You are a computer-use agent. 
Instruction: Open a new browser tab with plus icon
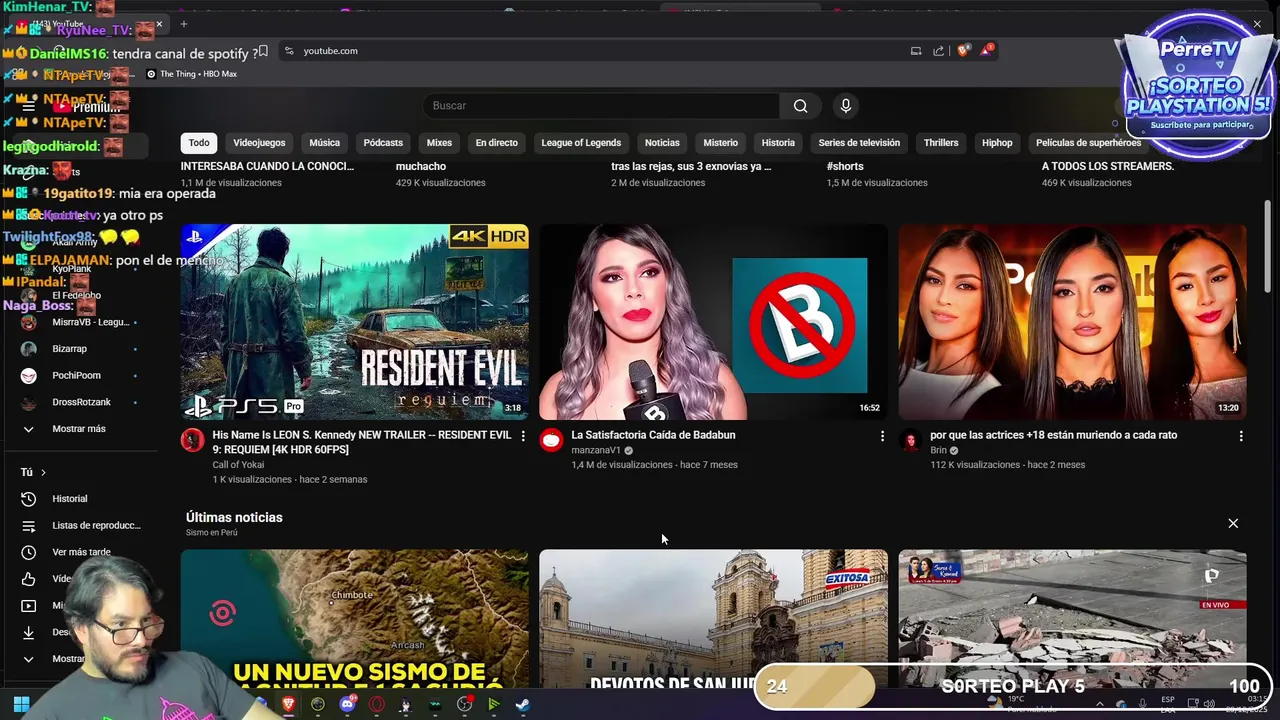(183, 24)
